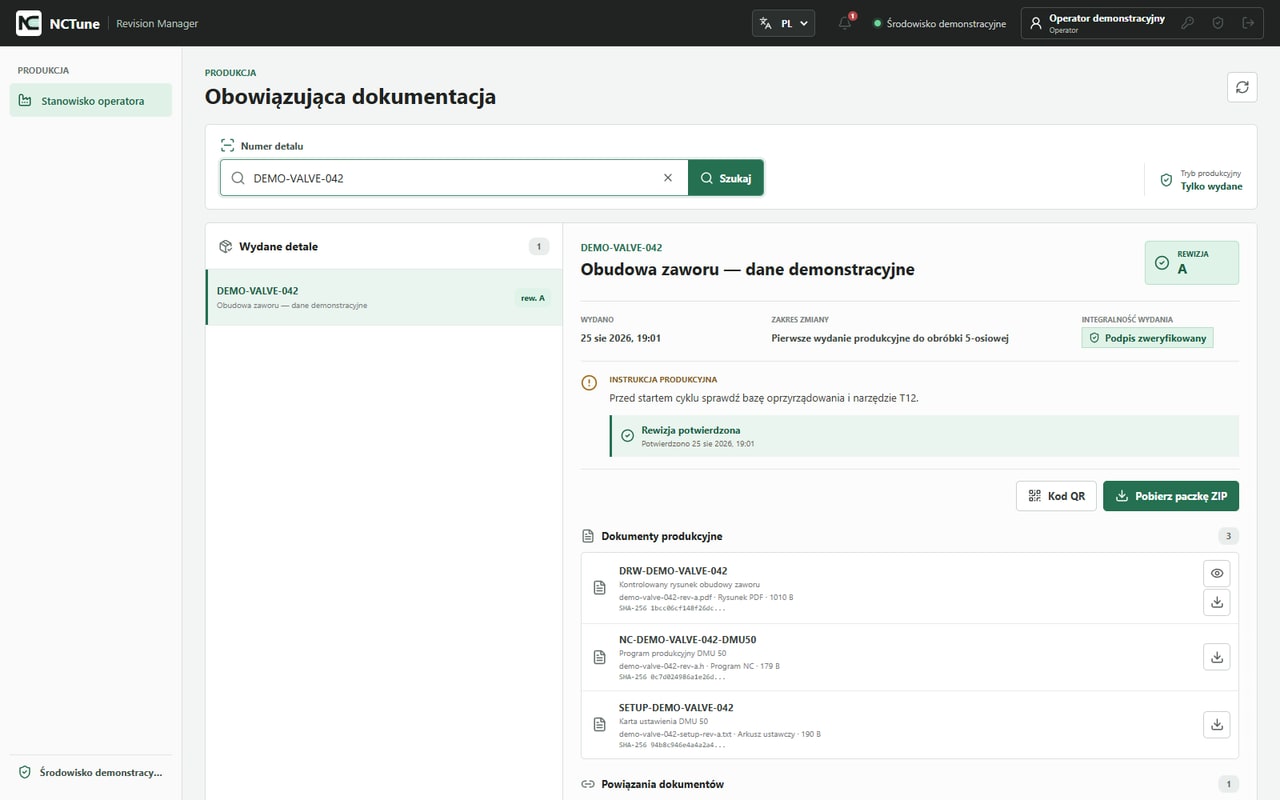
Task: Click the Wydane detale count badge
Action: (x=538, y=246)
